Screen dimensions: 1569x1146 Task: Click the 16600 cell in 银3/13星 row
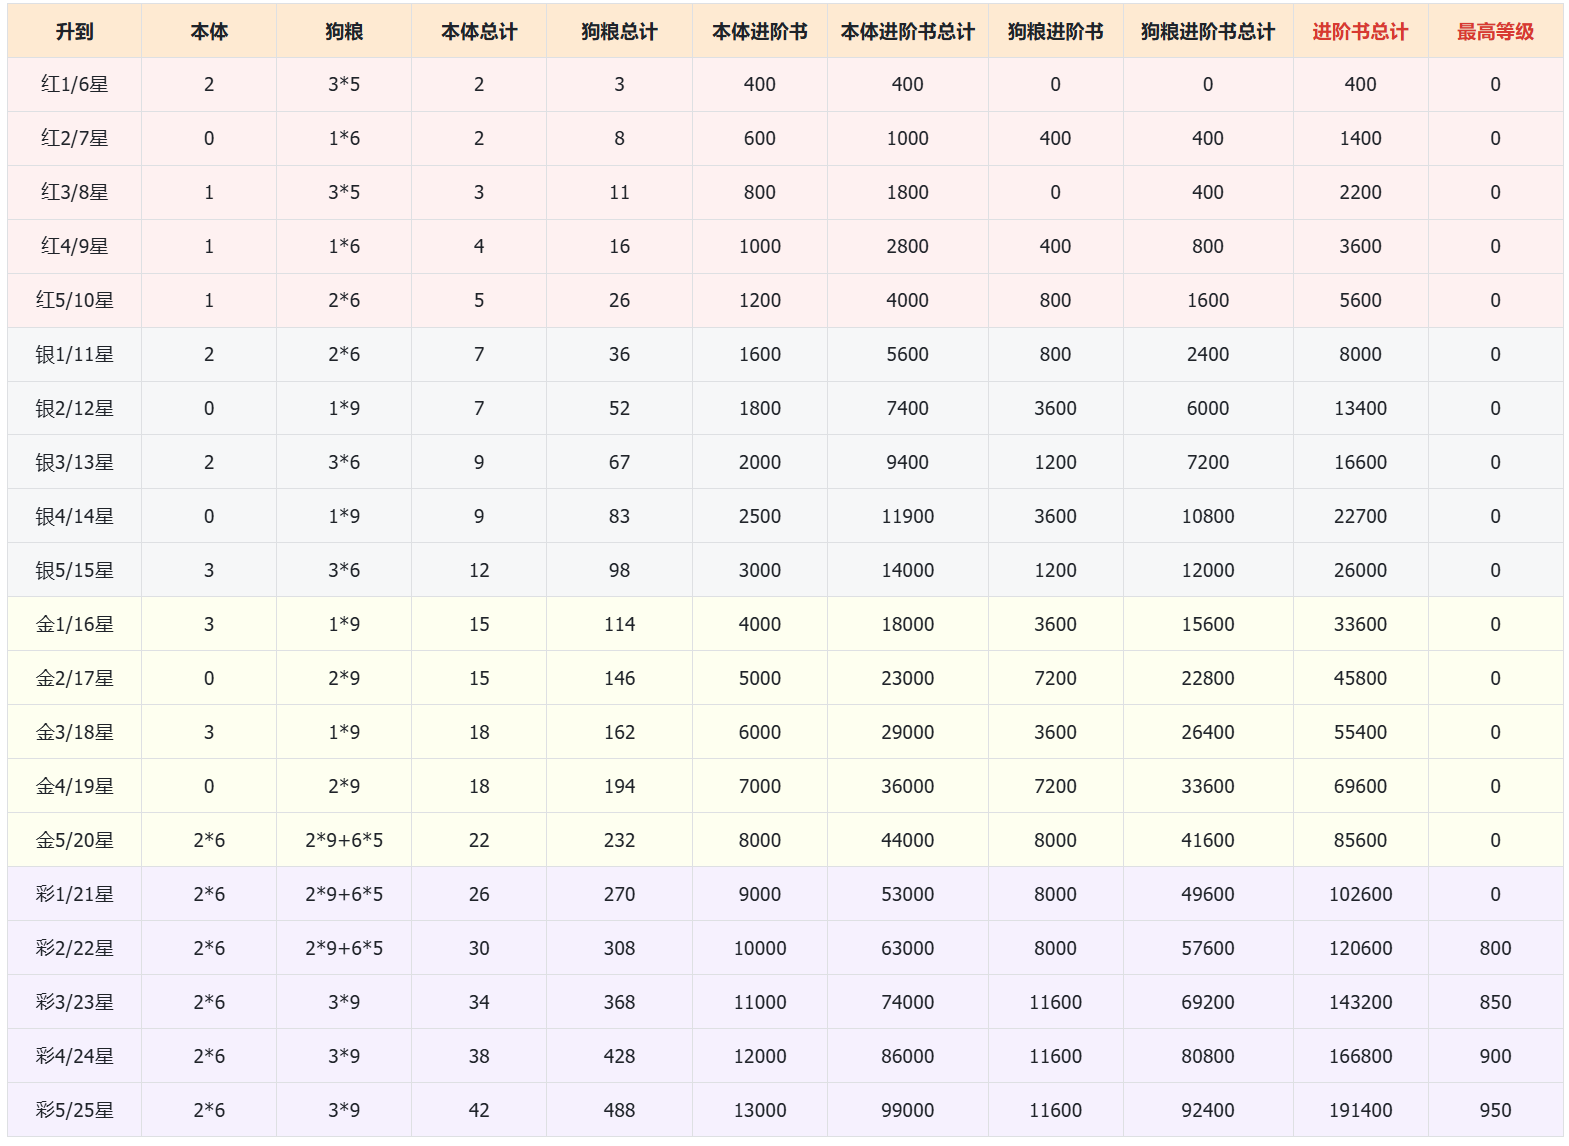point(1360,463)
